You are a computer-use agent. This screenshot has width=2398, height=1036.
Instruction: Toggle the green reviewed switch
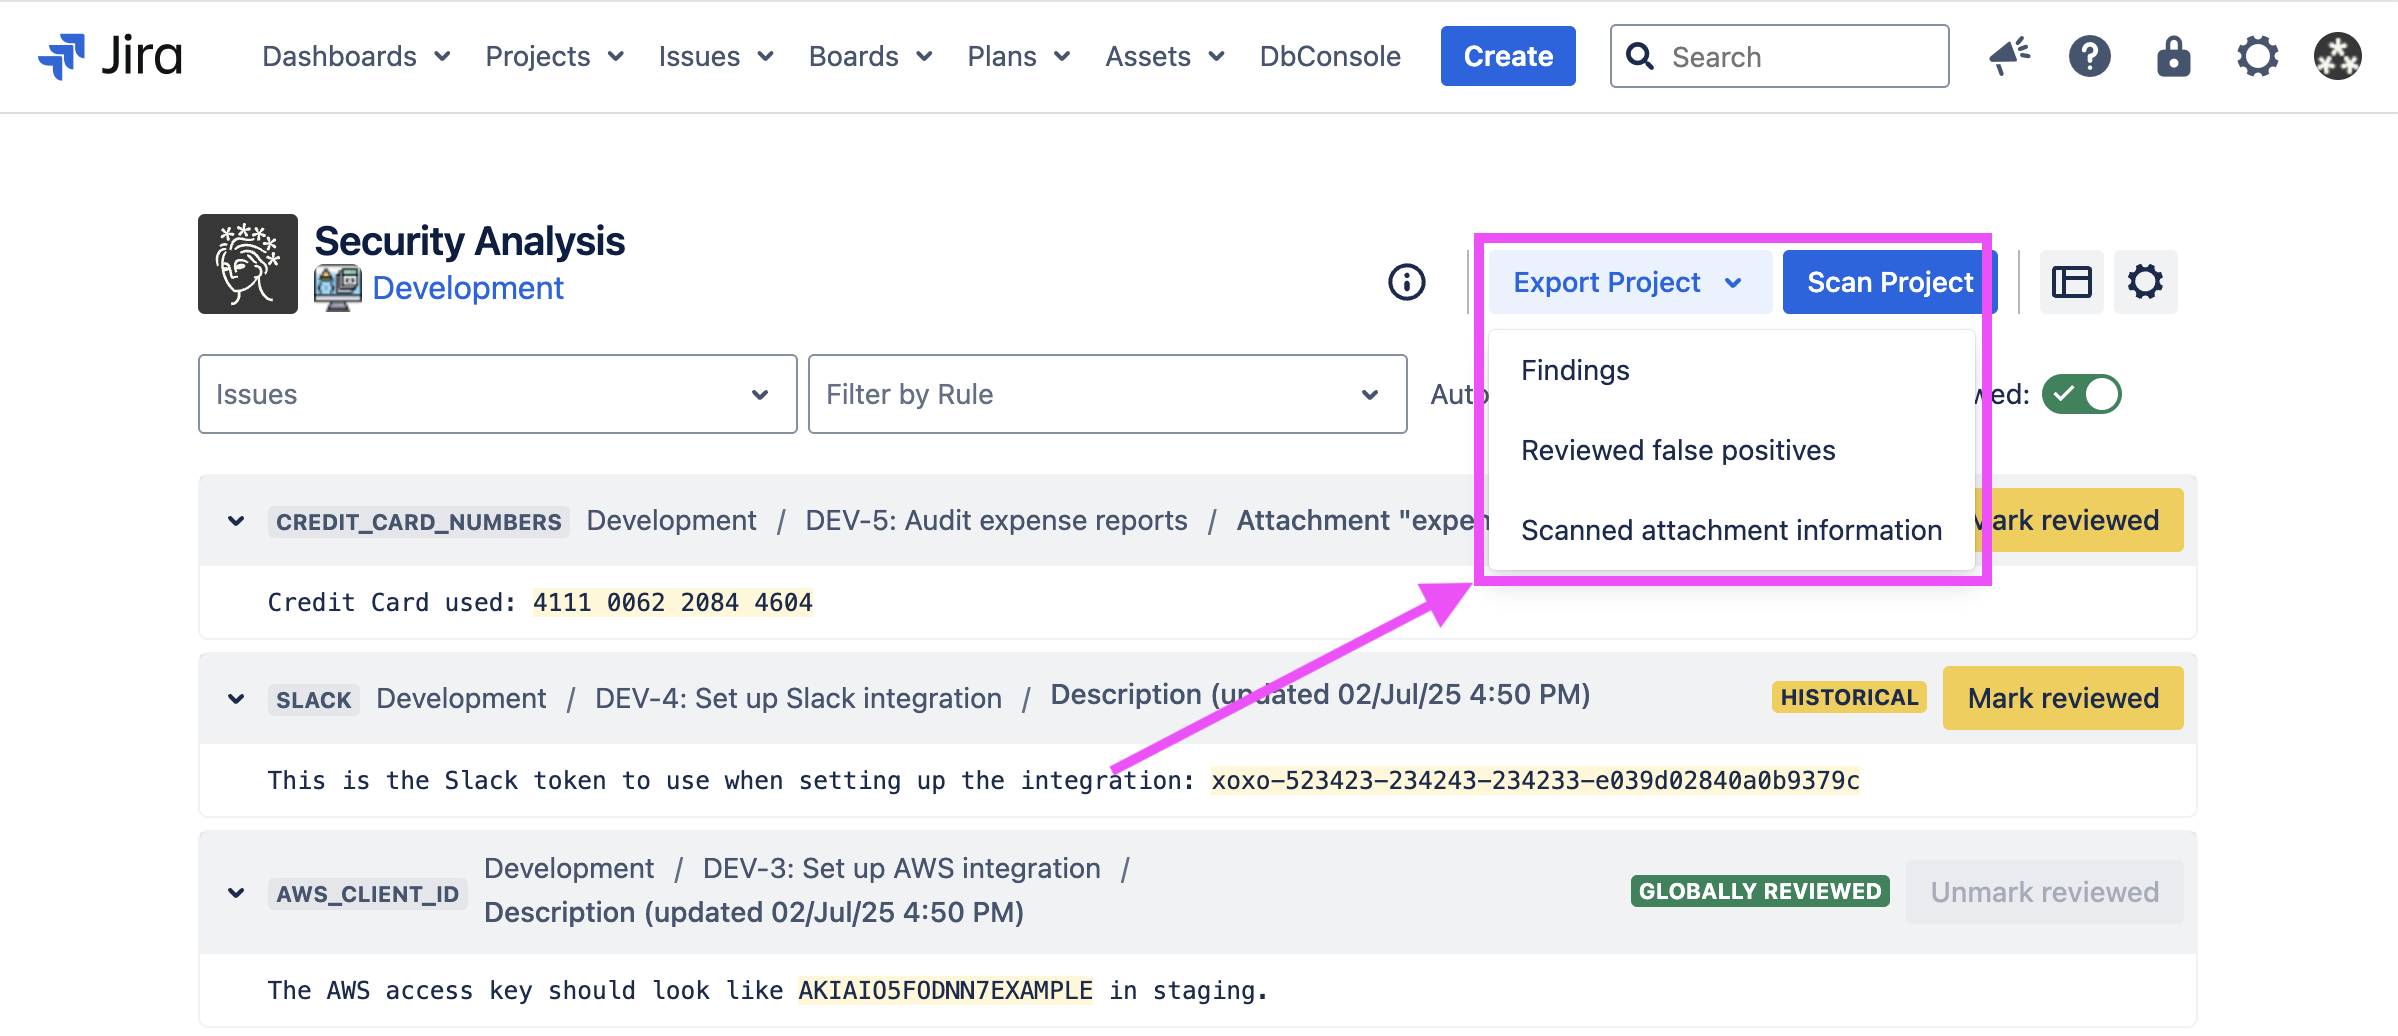click(x=2081, y=394)
